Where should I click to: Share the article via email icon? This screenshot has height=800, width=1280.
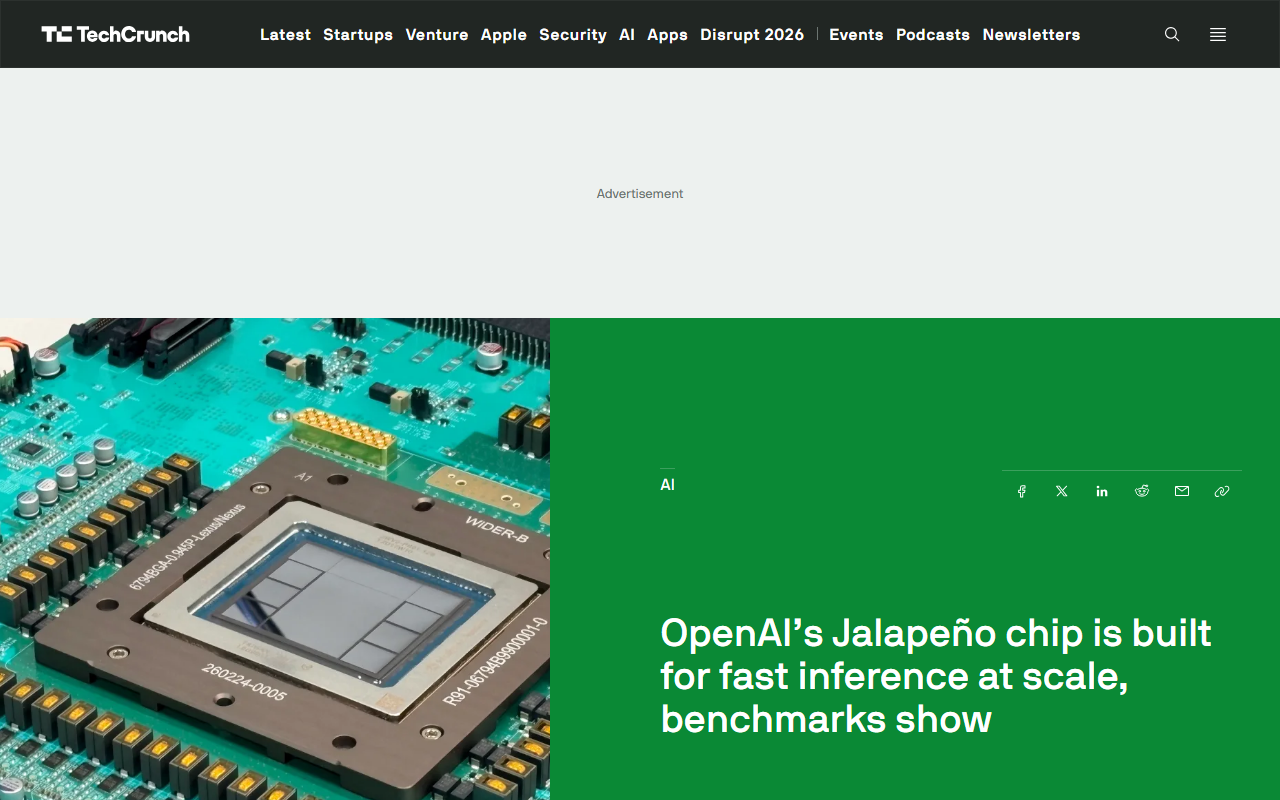tap(1182, 491)
